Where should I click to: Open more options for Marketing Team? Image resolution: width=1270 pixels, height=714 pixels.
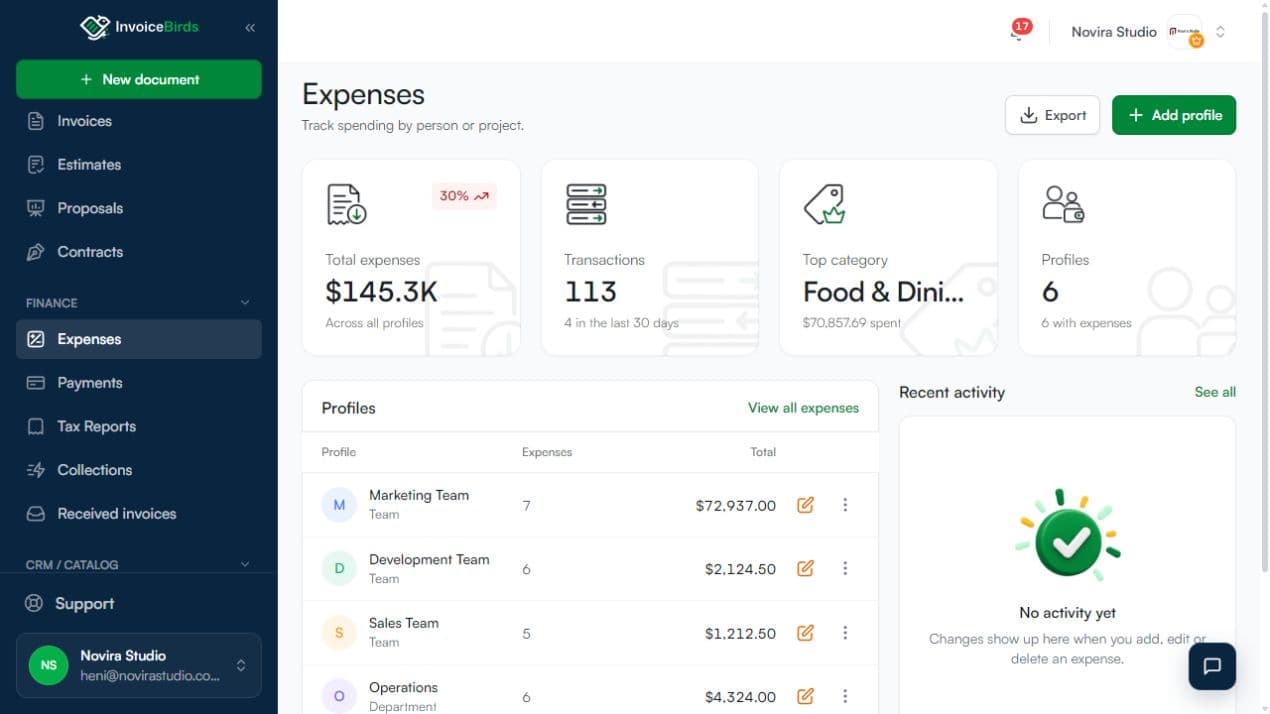tap(845, 505)
